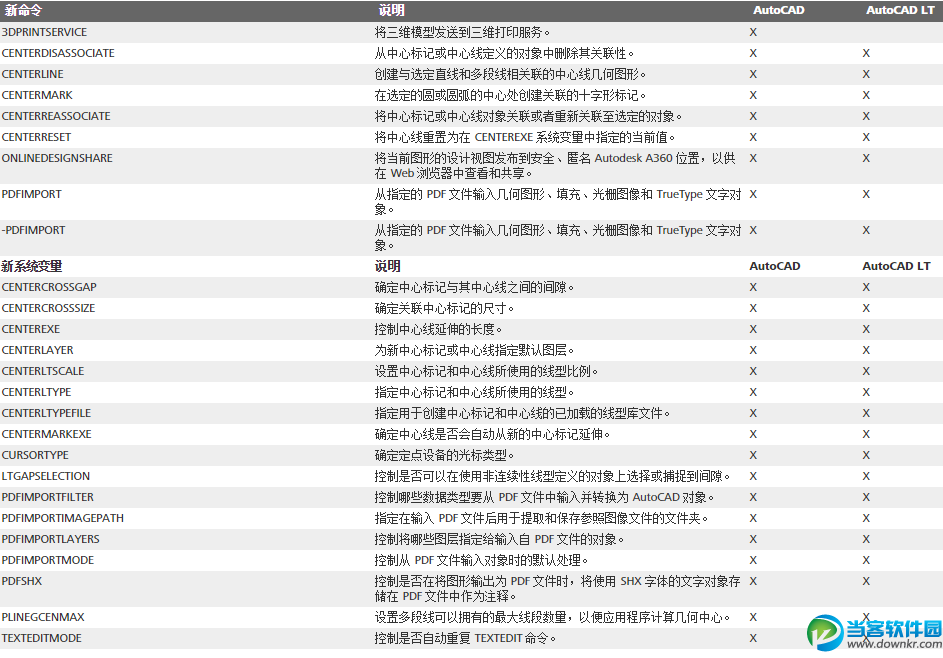Select the CENTERREASSOCIATE command name
The height and width of the screenshot is (658, 943).
pyautogui.click(x=56, y=117)
